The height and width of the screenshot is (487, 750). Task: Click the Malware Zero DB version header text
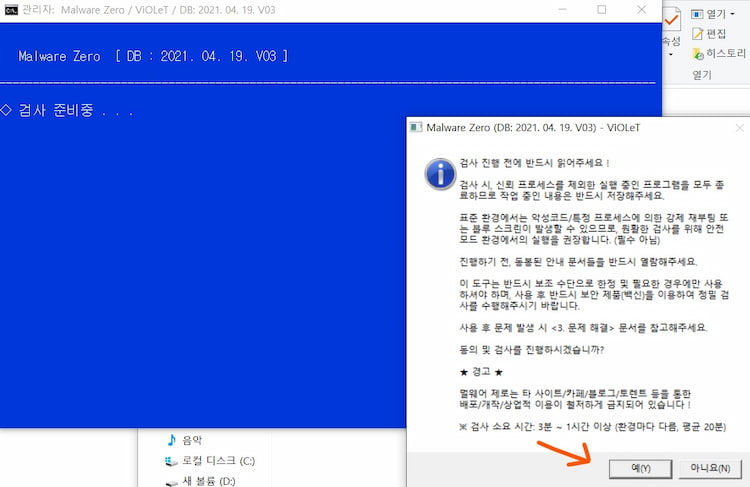[x=153, y=56]
